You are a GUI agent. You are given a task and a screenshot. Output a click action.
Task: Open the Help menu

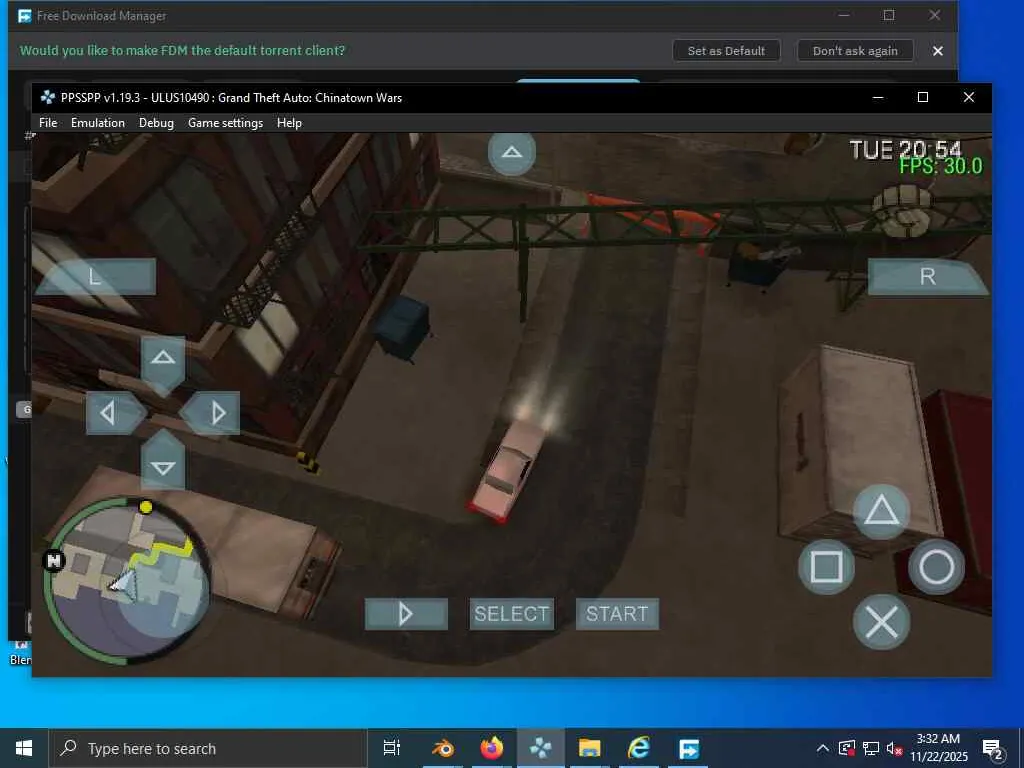click(x=289, y=123)
